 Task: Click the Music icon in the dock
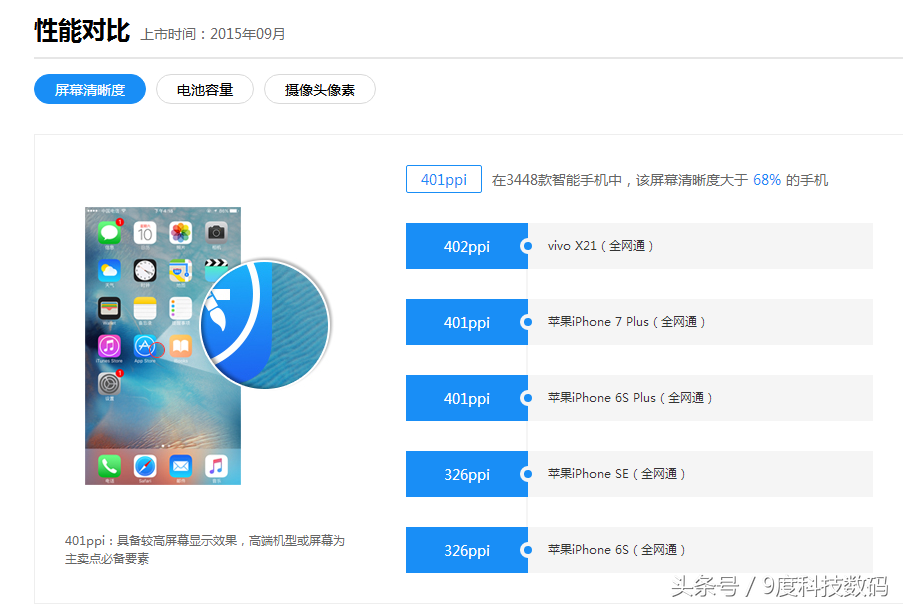pos(216,465)
